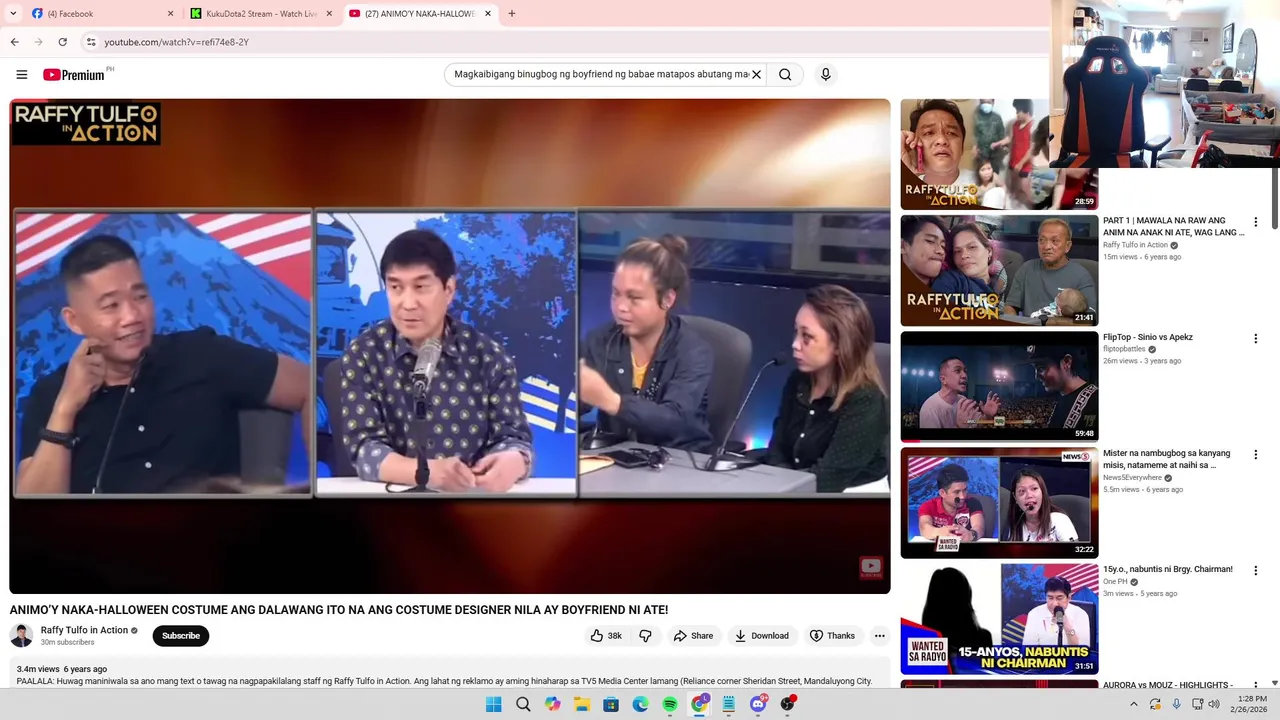Start voice search with the microphone

825,74
